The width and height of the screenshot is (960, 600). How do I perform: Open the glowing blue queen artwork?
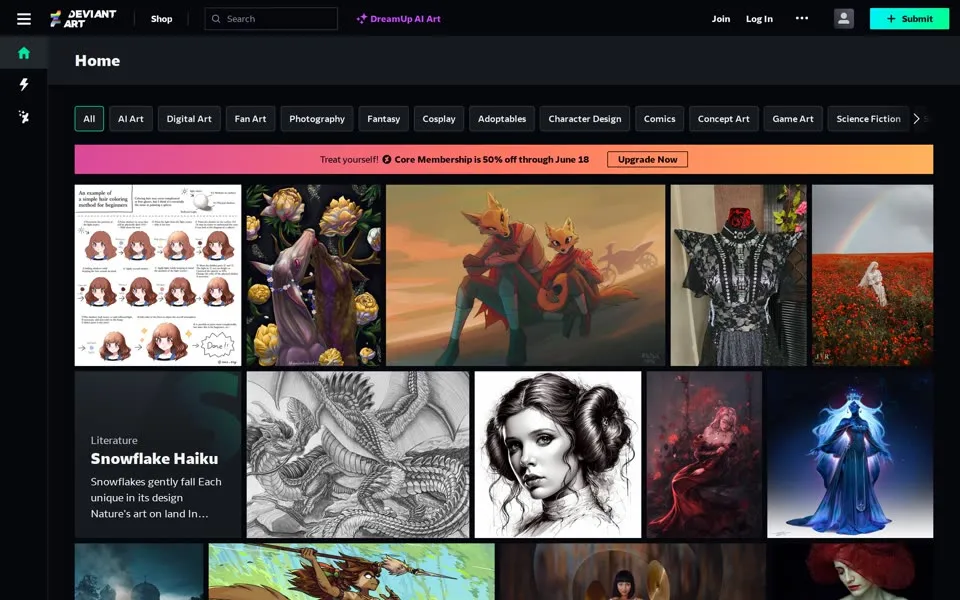point(850,454)
